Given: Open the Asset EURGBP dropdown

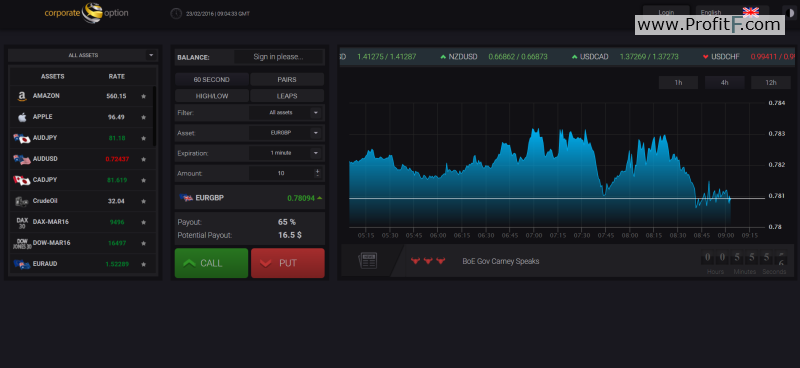Looking at the screenshot, I should coord(286,133).
